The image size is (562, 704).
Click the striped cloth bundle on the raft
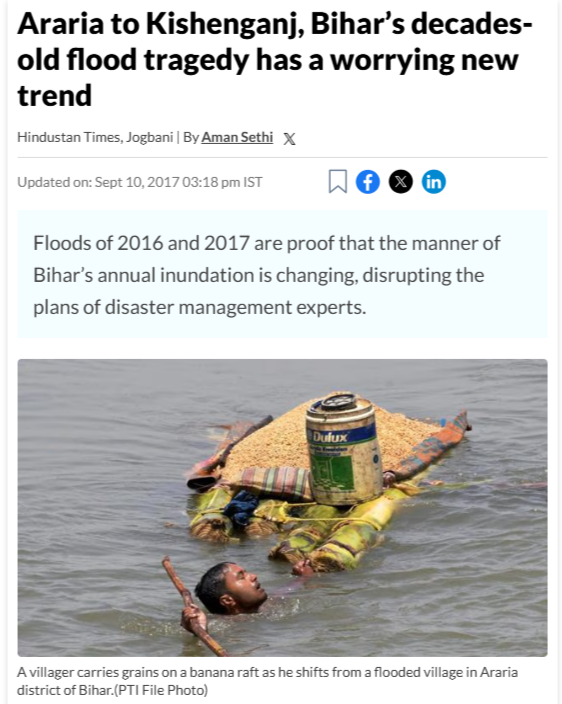tap(275, 483)
